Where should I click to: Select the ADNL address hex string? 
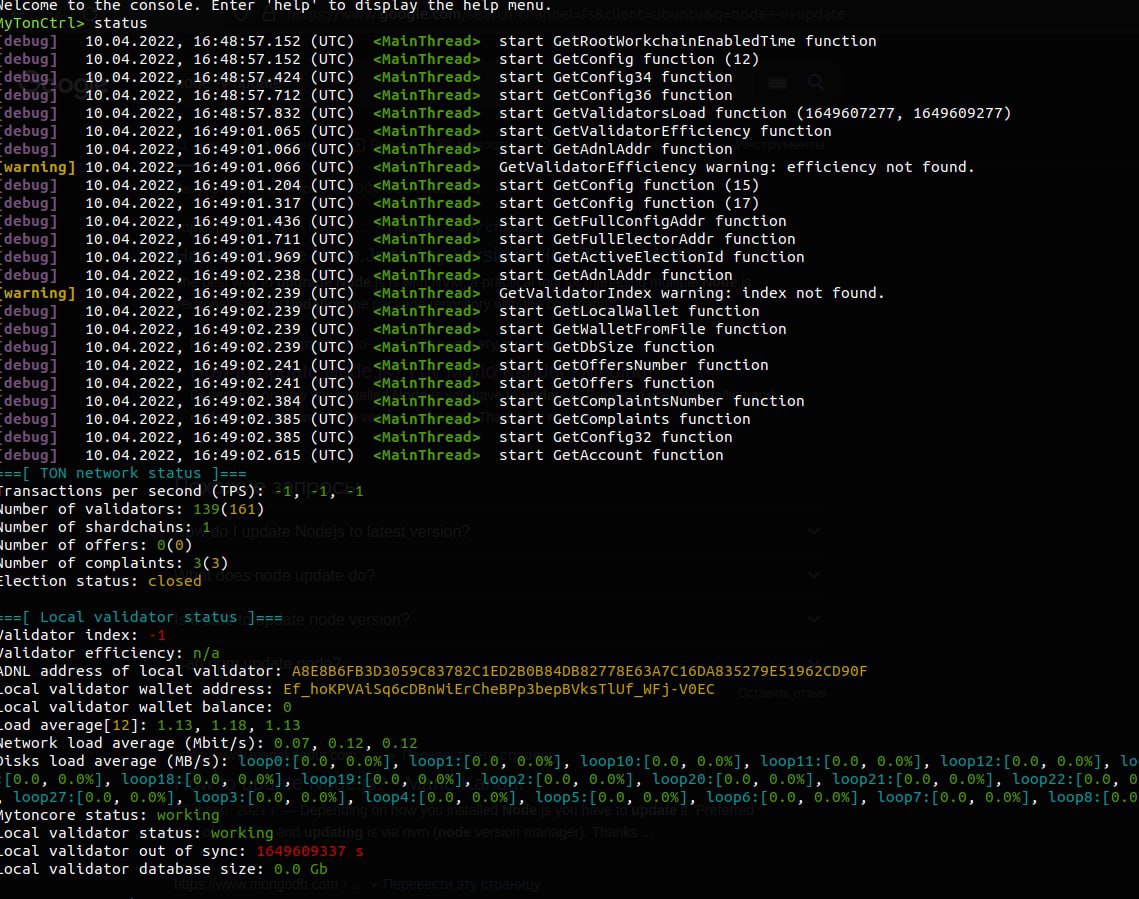click(579, 671)
